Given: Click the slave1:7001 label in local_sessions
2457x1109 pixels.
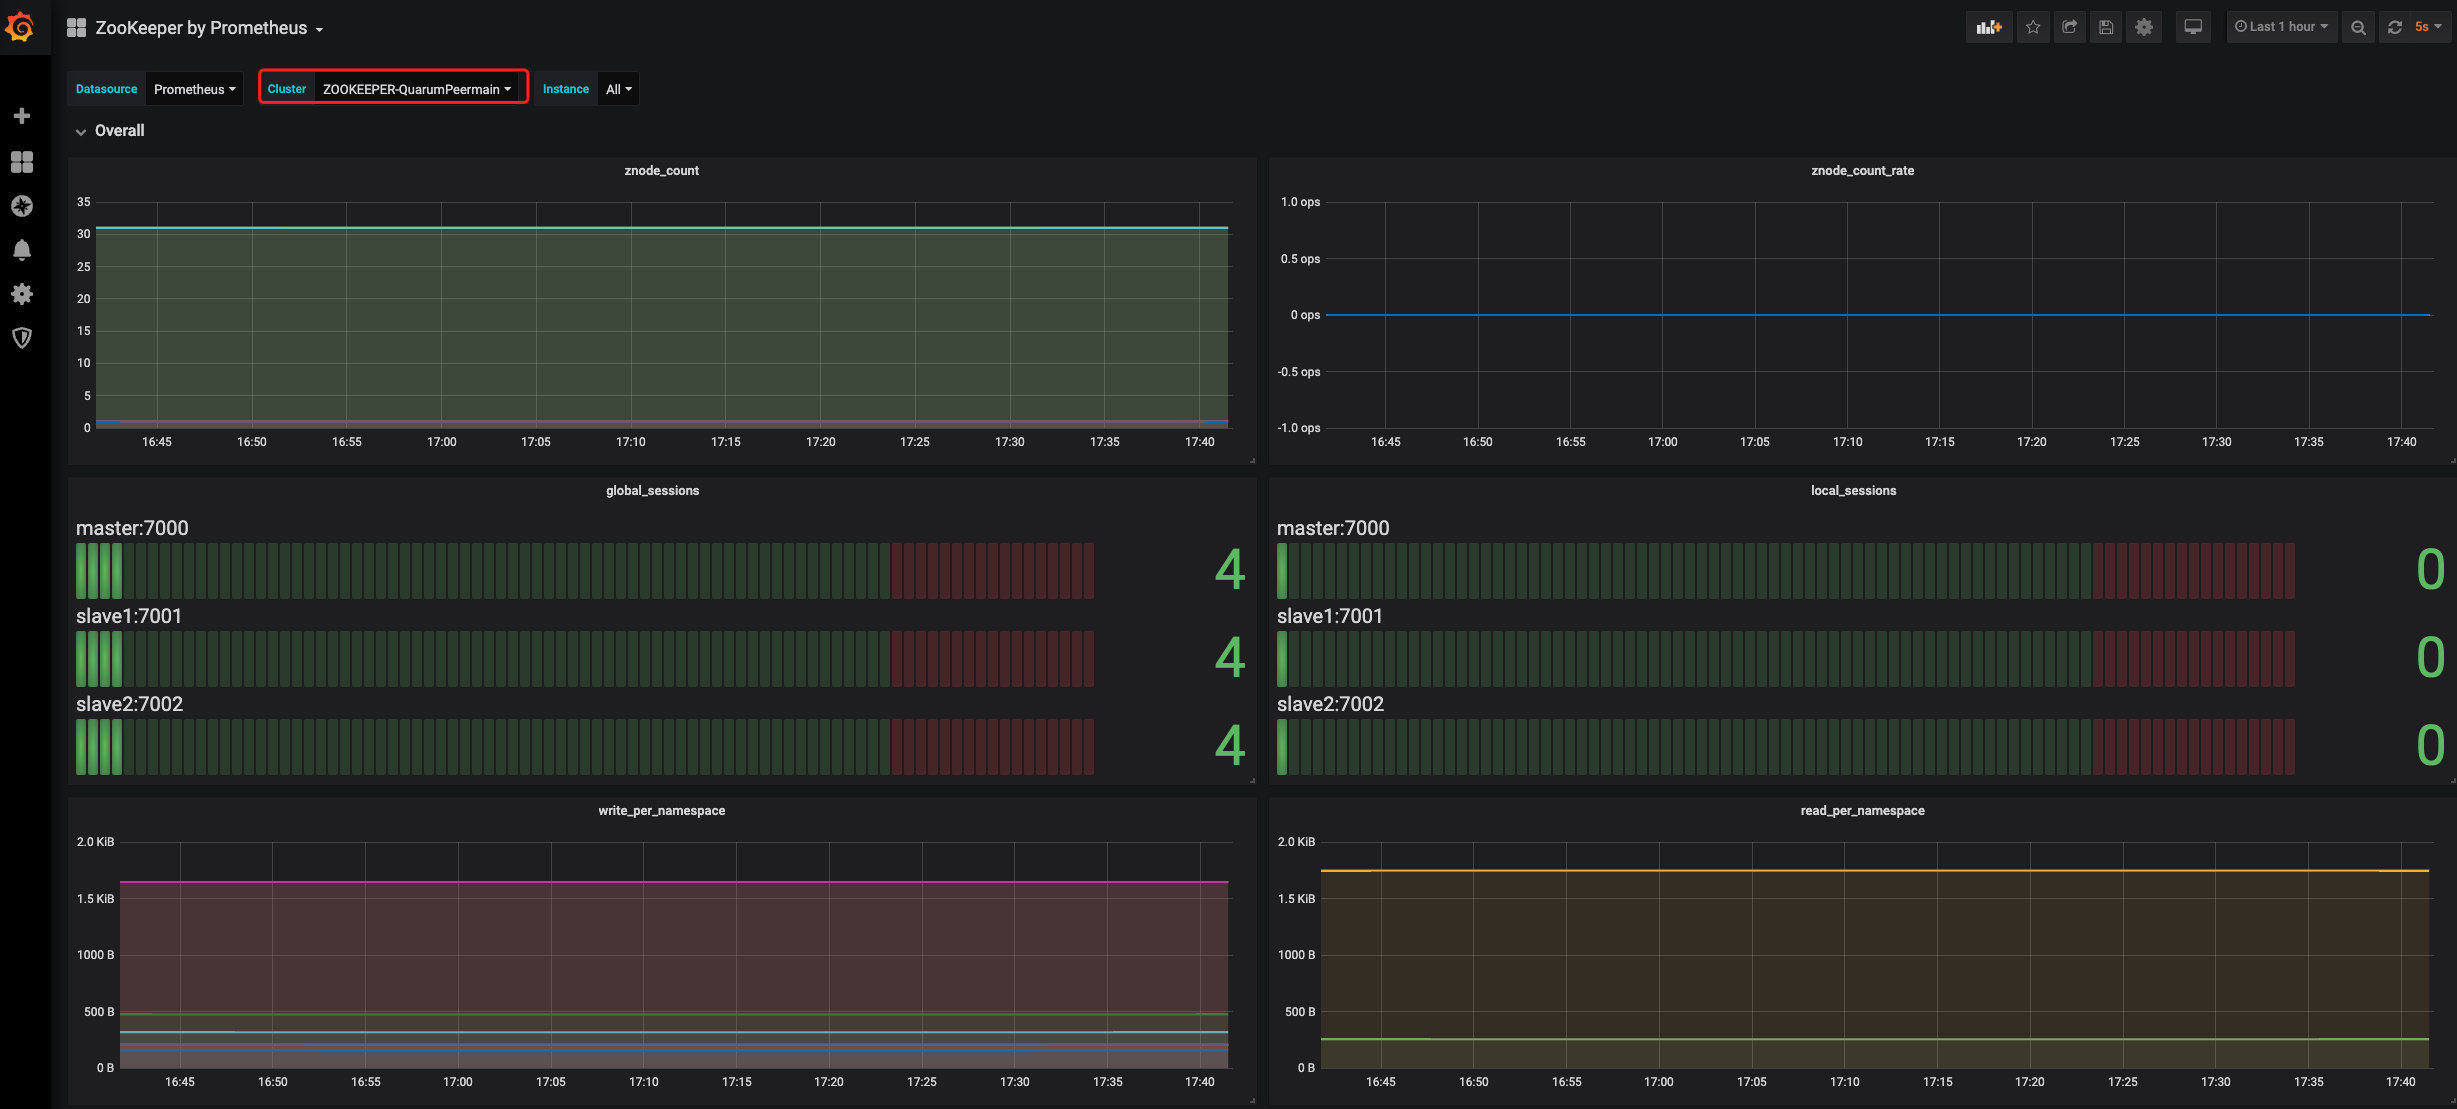Looking at the screenshot, I should click(x=1330, y=616).
